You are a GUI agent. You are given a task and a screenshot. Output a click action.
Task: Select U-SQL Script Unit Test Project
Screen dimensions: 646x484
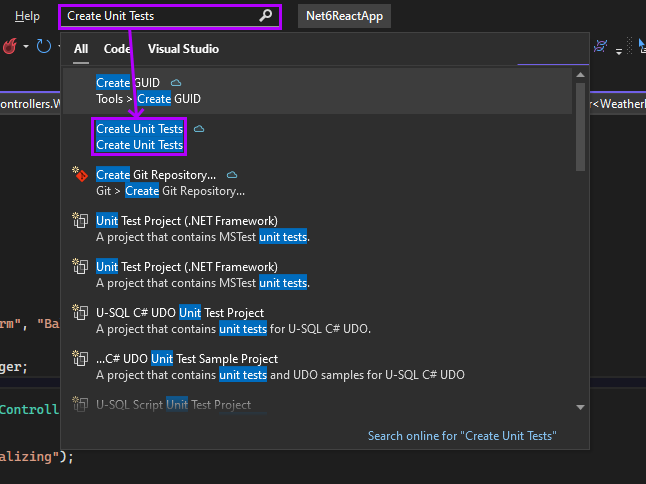point(317,404)
